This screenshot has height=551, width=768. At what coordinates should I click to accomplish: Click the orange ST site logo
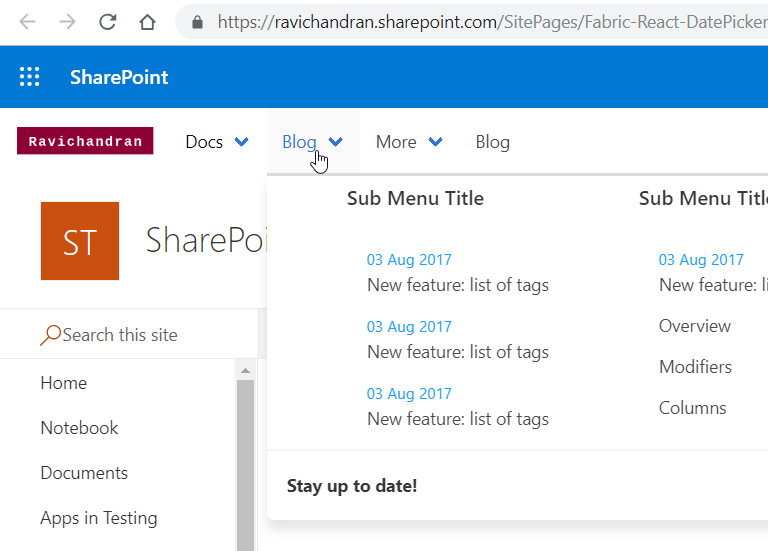(x=79, y=241)
